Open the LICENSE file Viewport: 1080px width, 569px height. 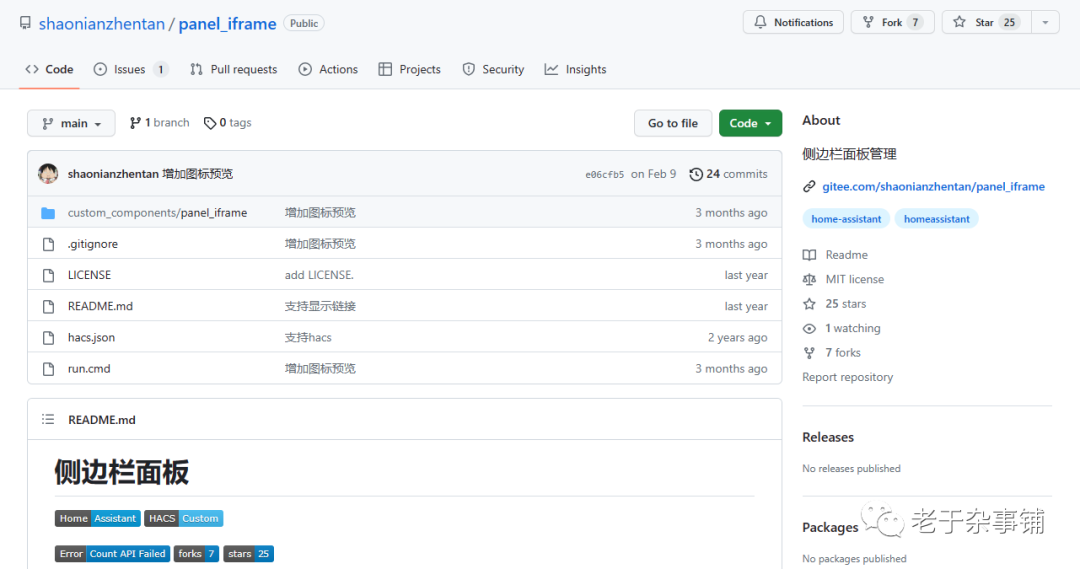click(90, 275)
